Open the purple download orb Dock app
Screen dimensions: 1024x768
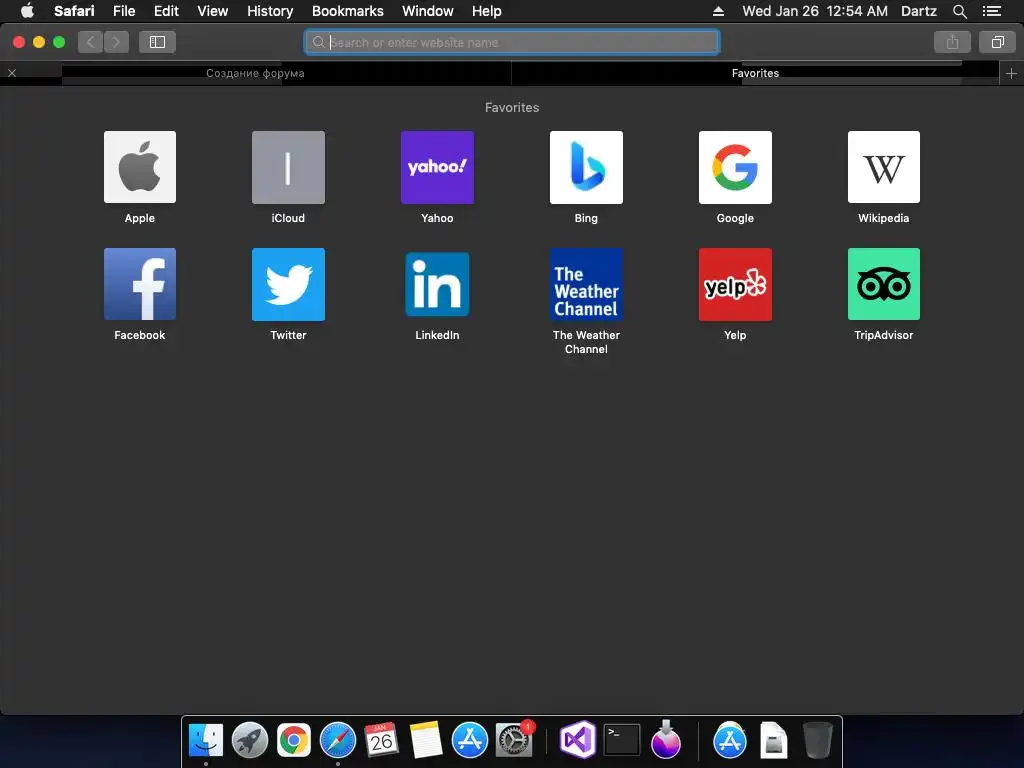[665, 740]
